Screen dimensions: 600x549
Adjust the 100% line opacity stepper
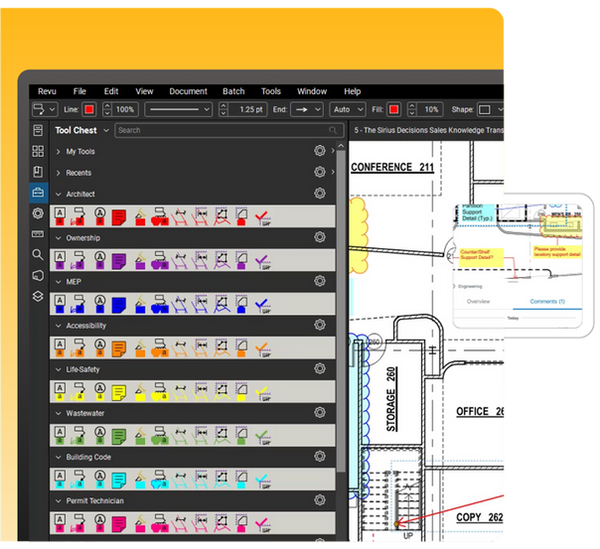click(x=107, y=109)
